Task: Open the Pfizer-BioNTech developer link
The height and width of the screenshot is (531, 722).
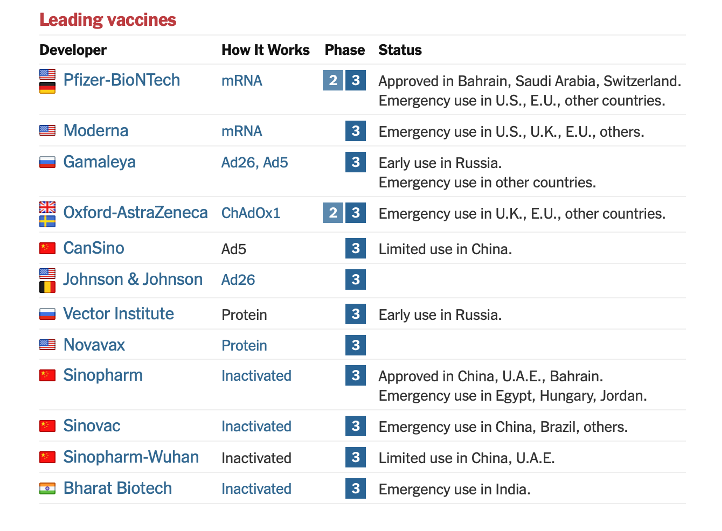Action: click(121, 80)
